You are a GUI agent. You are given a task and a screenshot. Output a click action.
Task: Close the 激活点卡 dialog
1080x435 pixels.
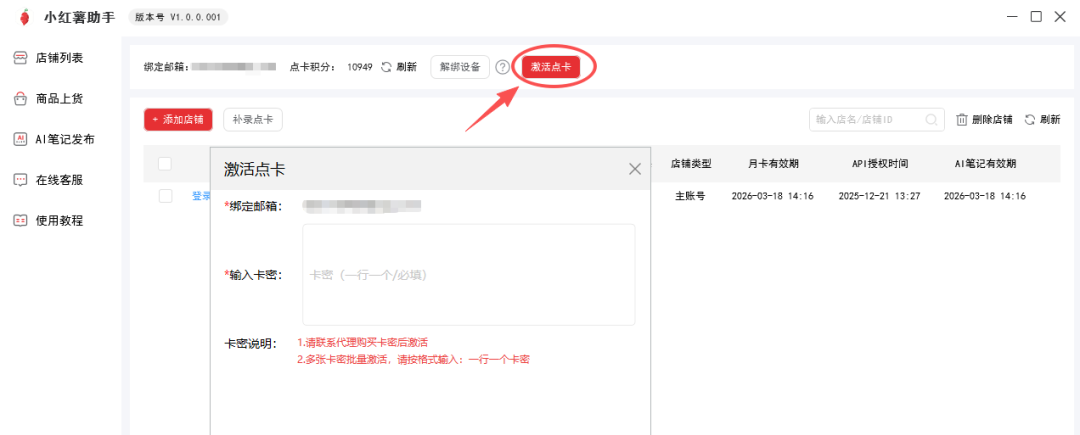coord(635,169)
